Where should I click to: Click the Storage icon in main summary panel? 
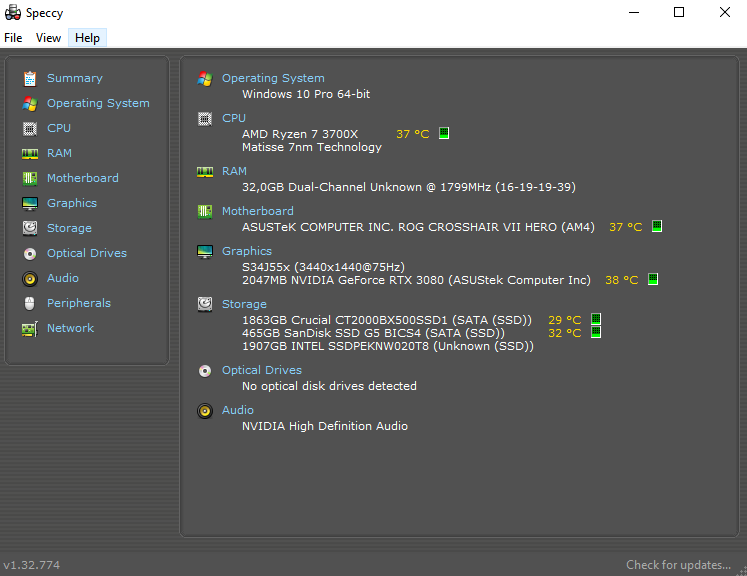tap(205, 304)
